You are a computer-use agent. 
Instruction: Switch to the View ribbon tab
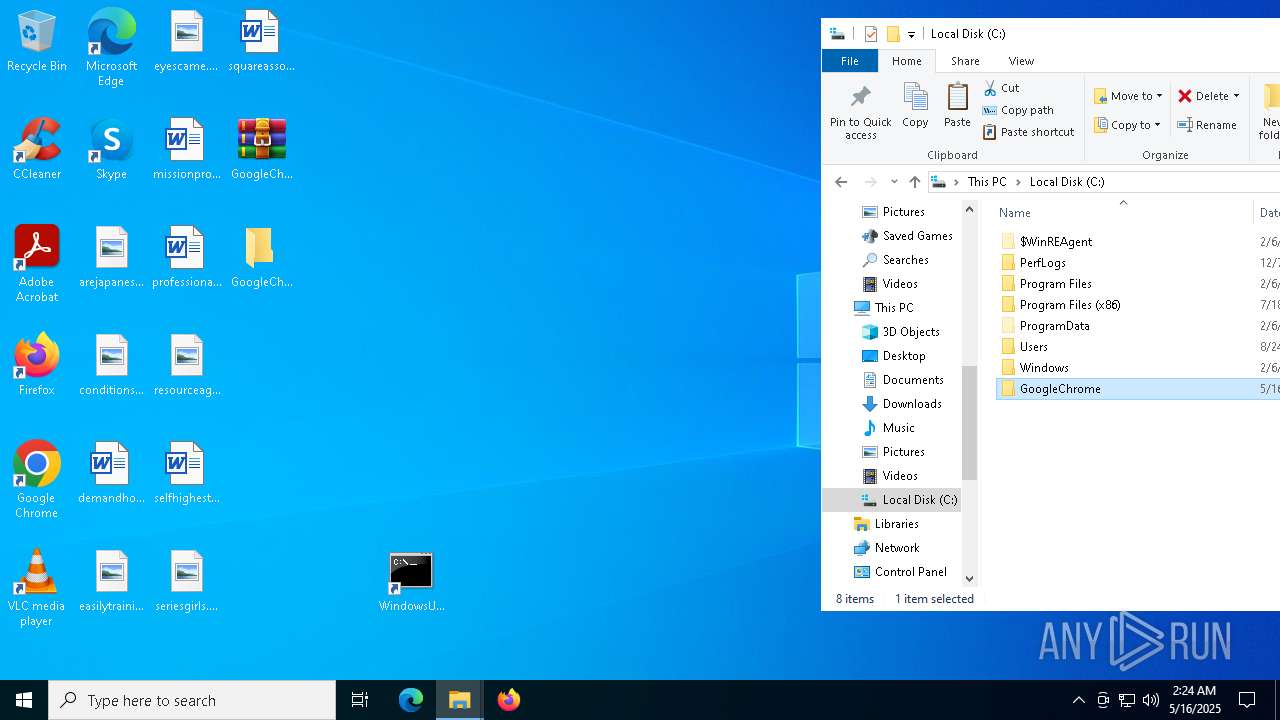click(x=1021, y=61)
